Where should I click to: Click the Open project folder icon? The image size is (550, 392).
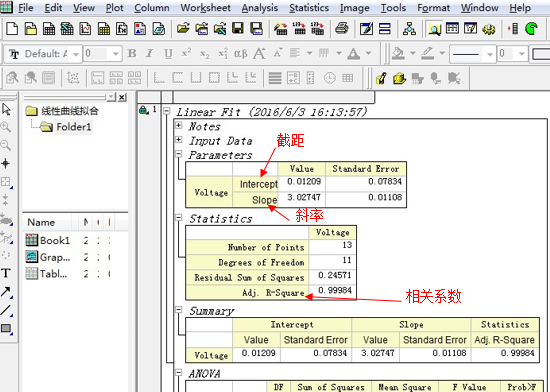pos(183,29)
